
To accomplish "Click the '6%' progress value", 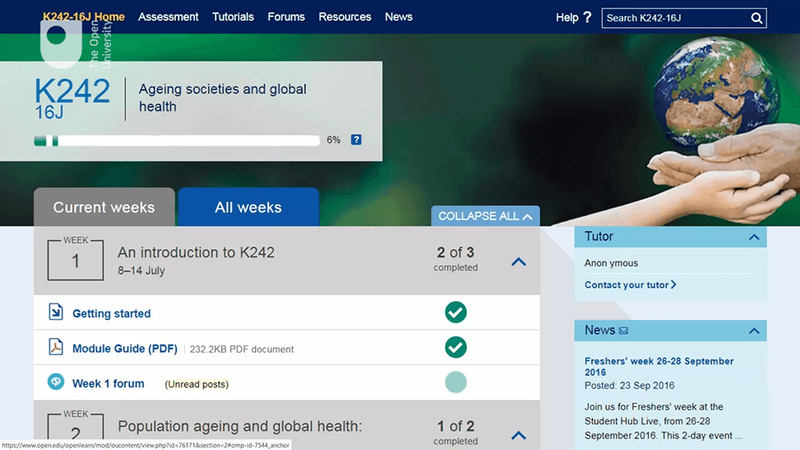I will 334,140.
